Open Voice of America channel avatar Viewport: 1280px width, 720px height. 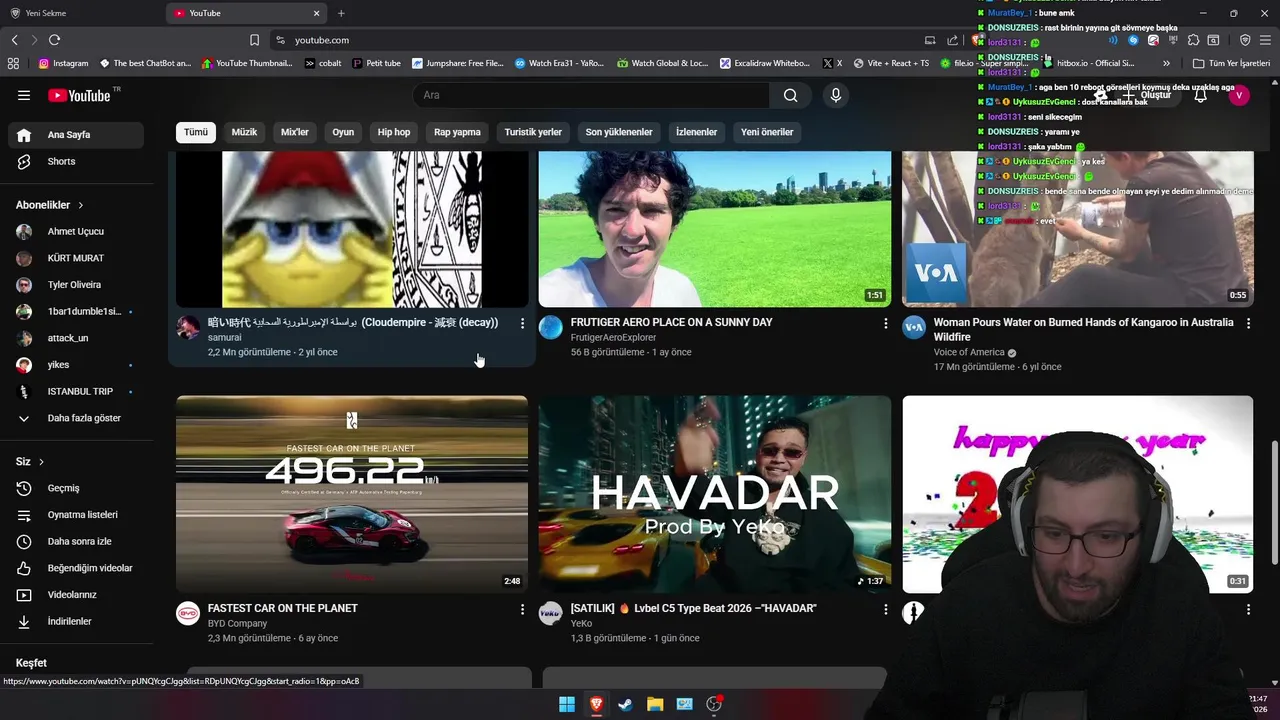(x=914, y=327)
